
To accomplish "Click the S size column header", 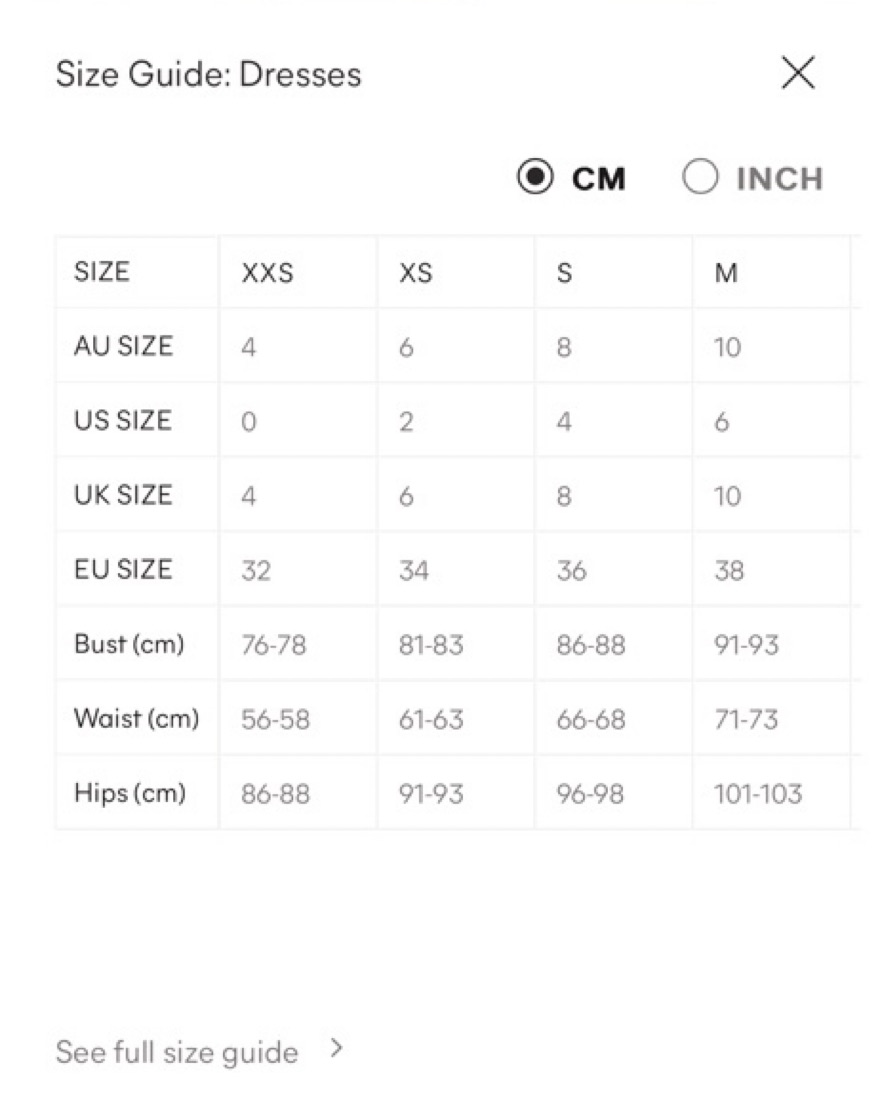I will tap(564, 273).
